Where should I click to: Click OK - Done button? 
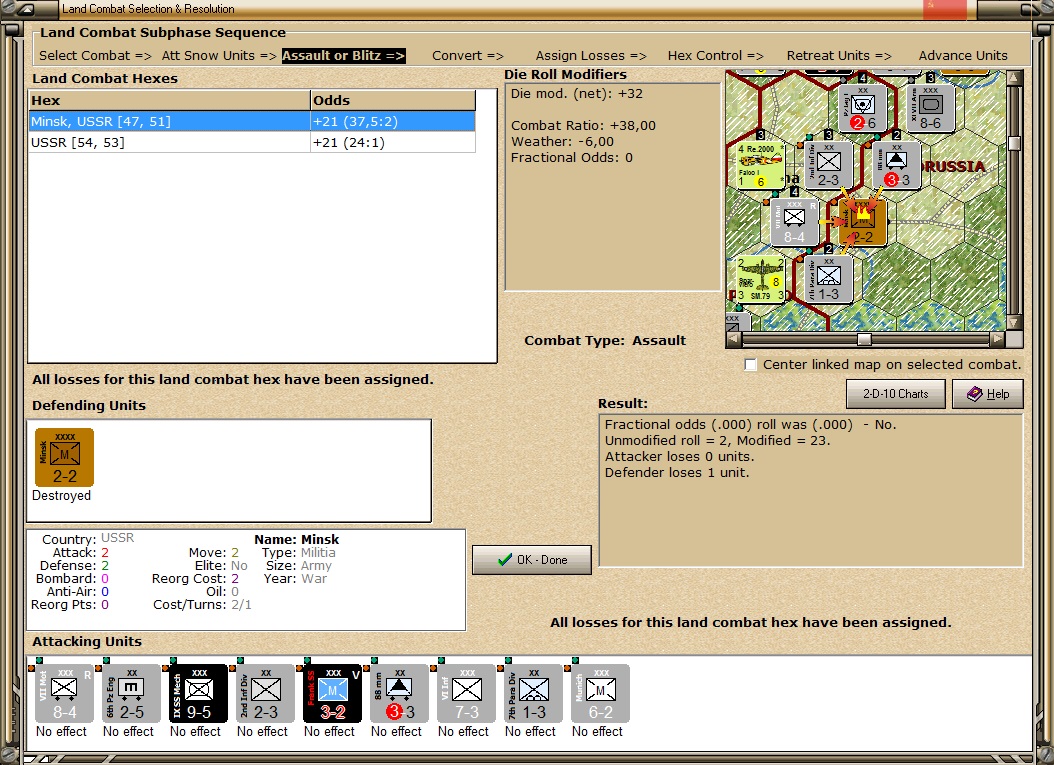click(x=532, y=560)
